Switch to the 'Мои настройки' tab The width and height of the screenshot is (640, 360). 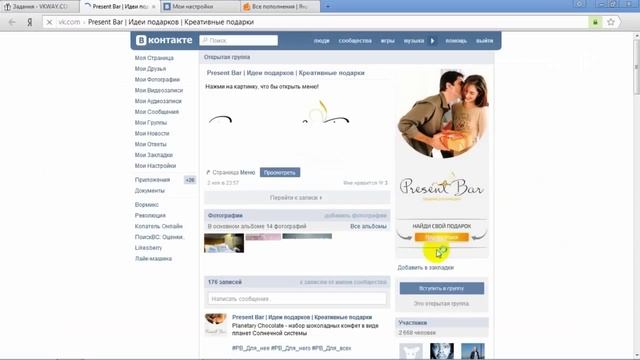tap(200, 7)
